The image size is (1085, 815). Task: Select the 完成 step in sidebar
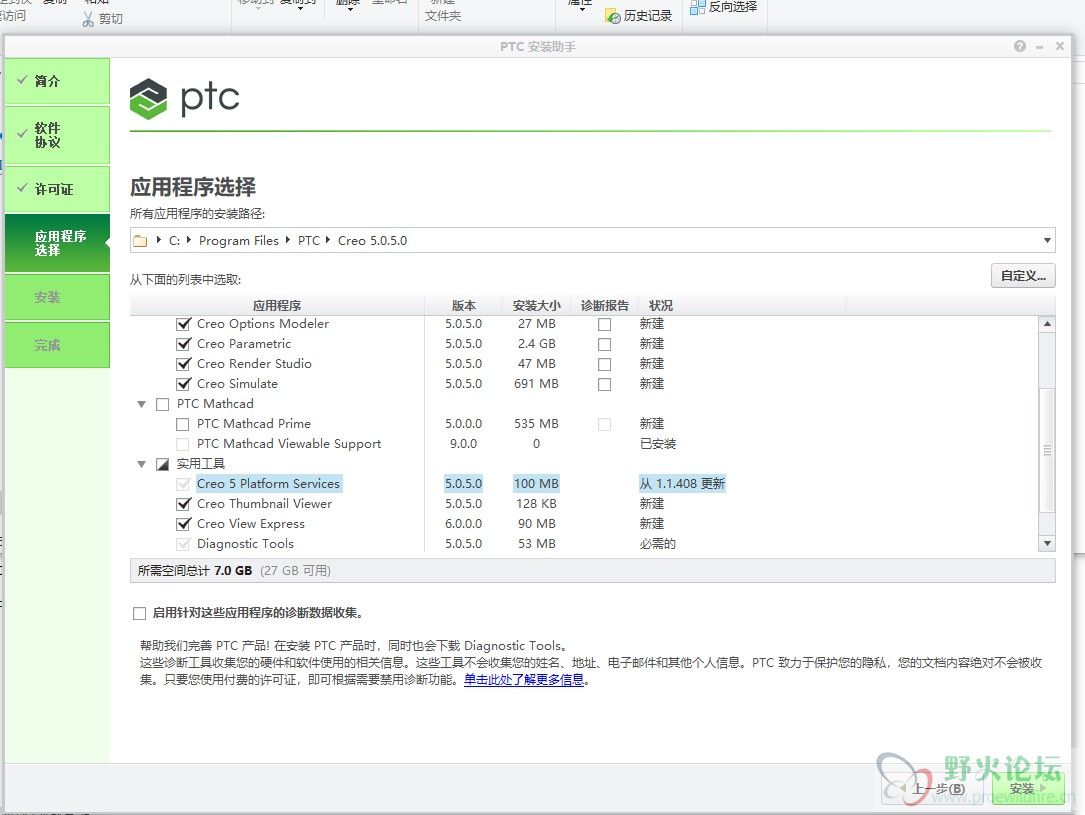tap(57, 345)
